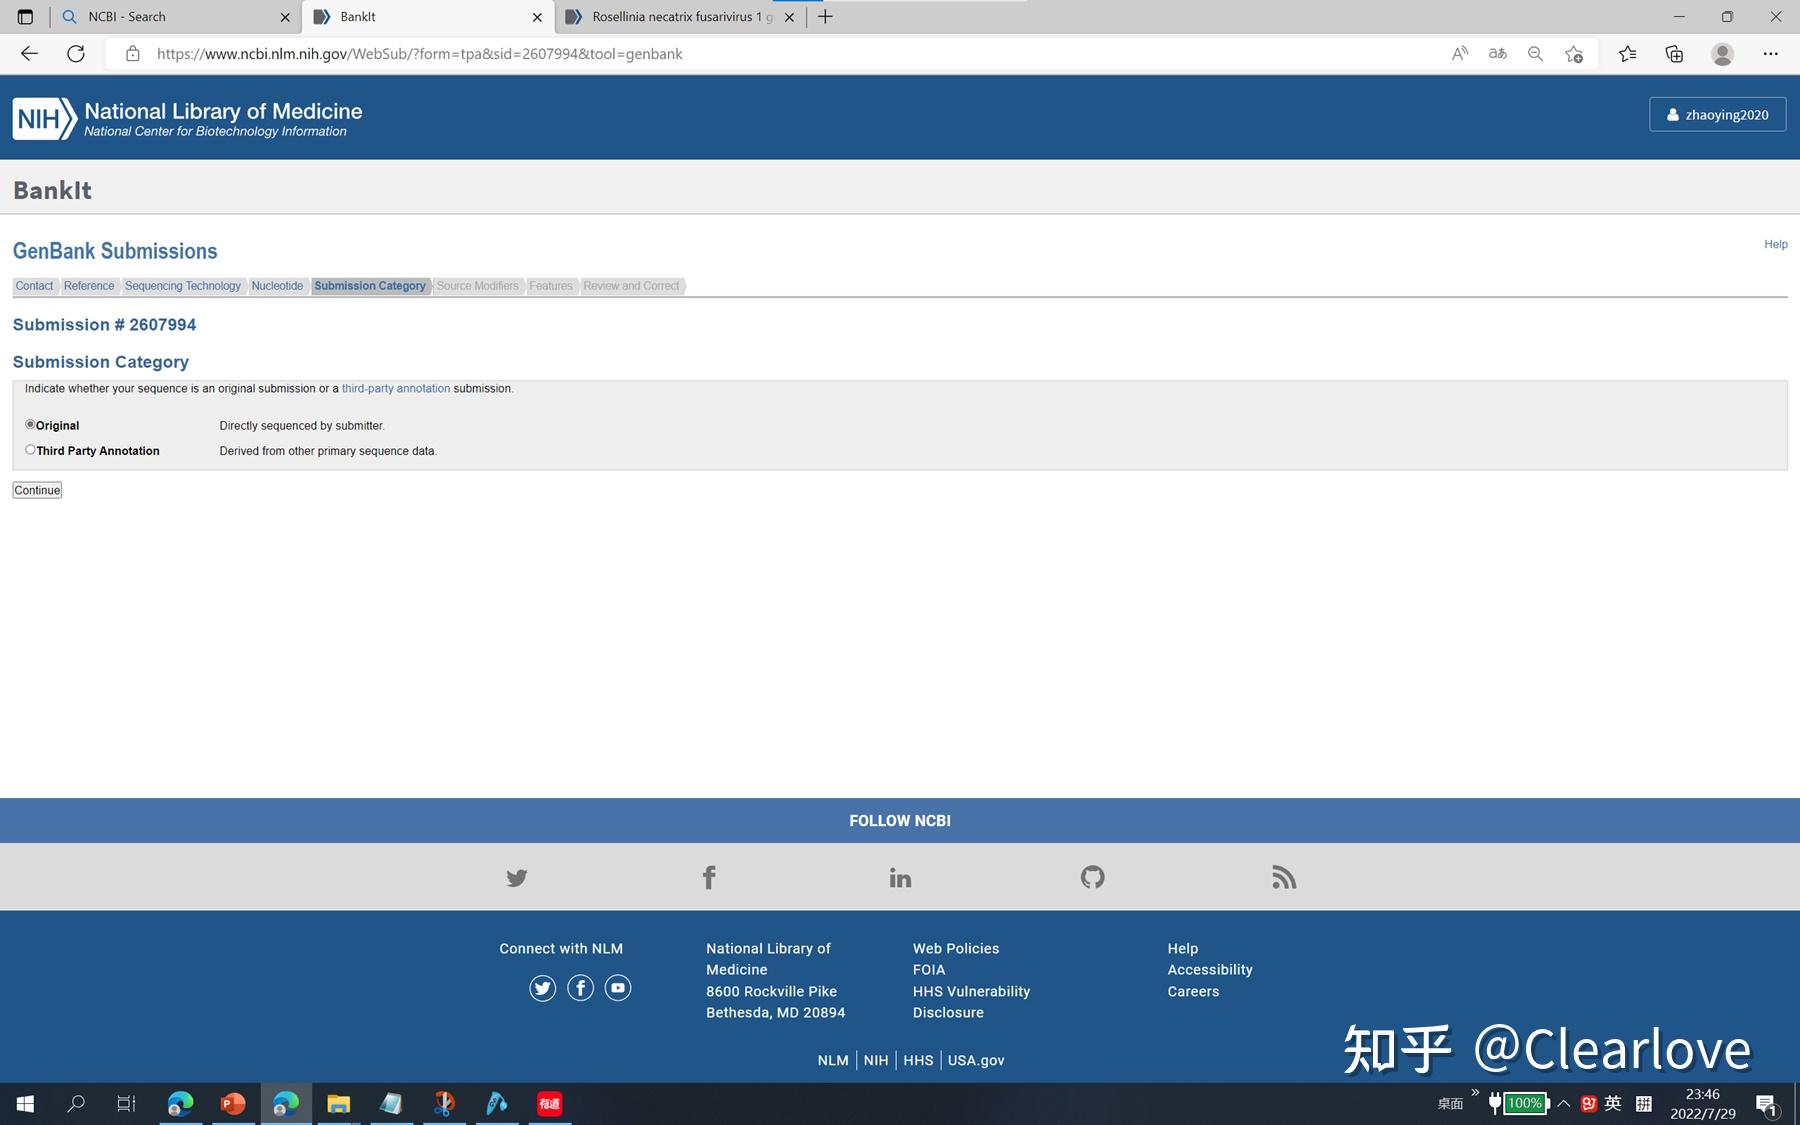Click inside the browser address bar

tap(420, 53)
